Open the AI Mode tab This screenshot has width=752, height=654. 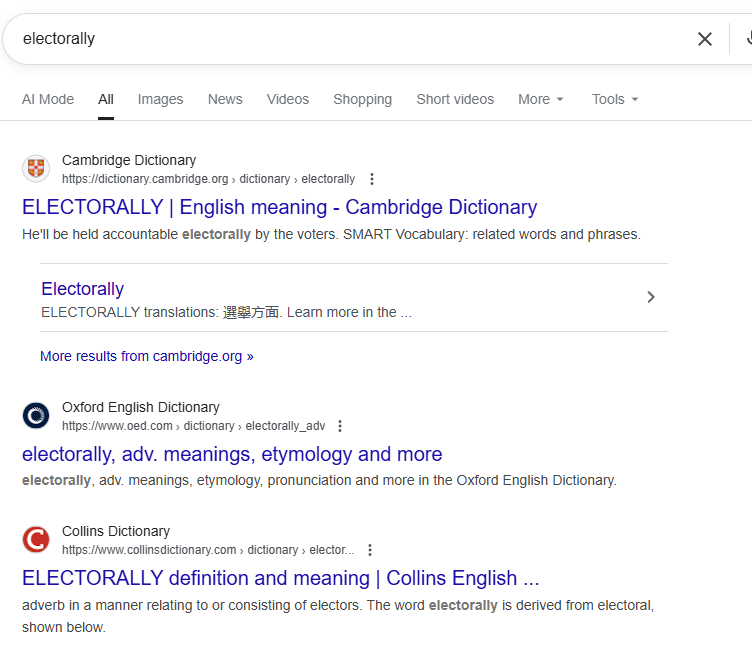pyautogui.click(x=48, y=99)
